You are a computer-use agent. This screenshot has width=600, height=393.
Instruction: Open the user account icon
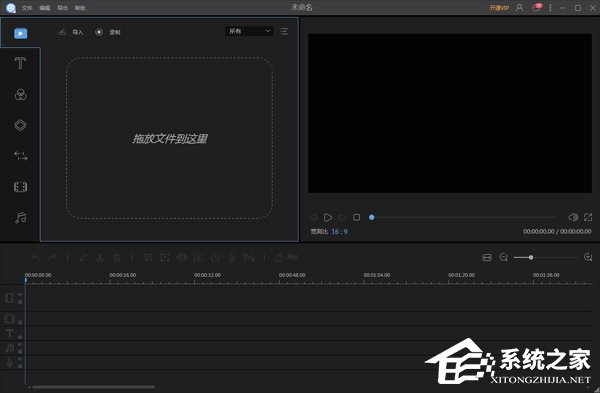point(520,8)
